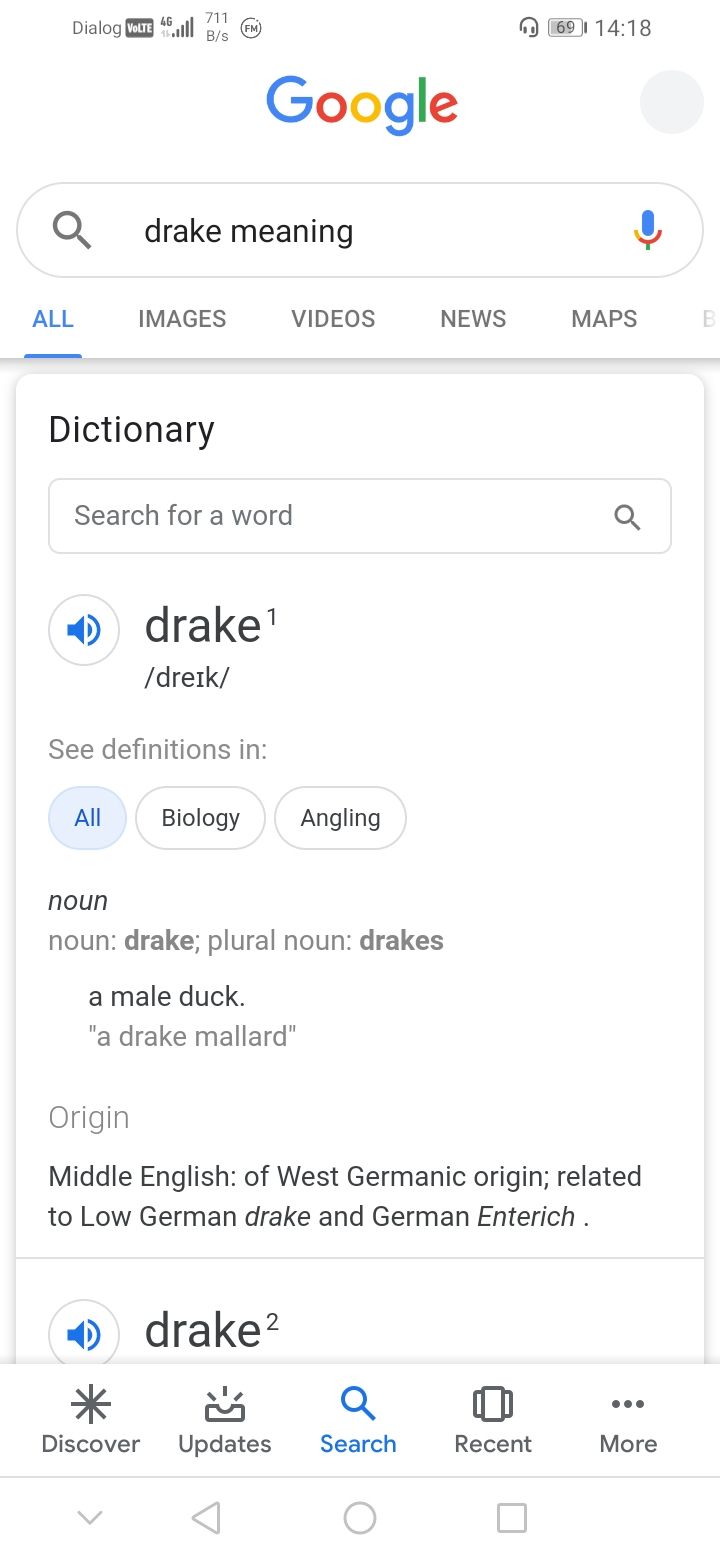Play pronunciation audio for drake¹
720x1560 pixels.
[84, 630]
